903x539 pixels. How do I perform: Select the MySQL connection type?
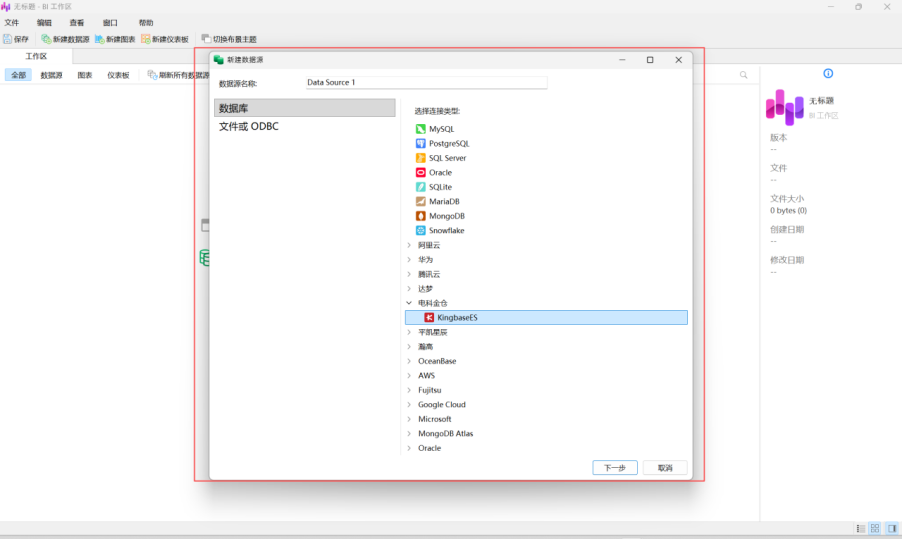point(440,129)
